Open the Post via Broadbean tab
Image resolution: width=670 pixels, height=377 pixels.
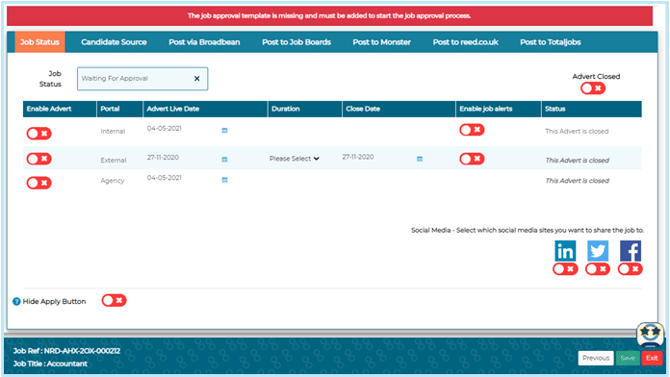click(204, 42)
